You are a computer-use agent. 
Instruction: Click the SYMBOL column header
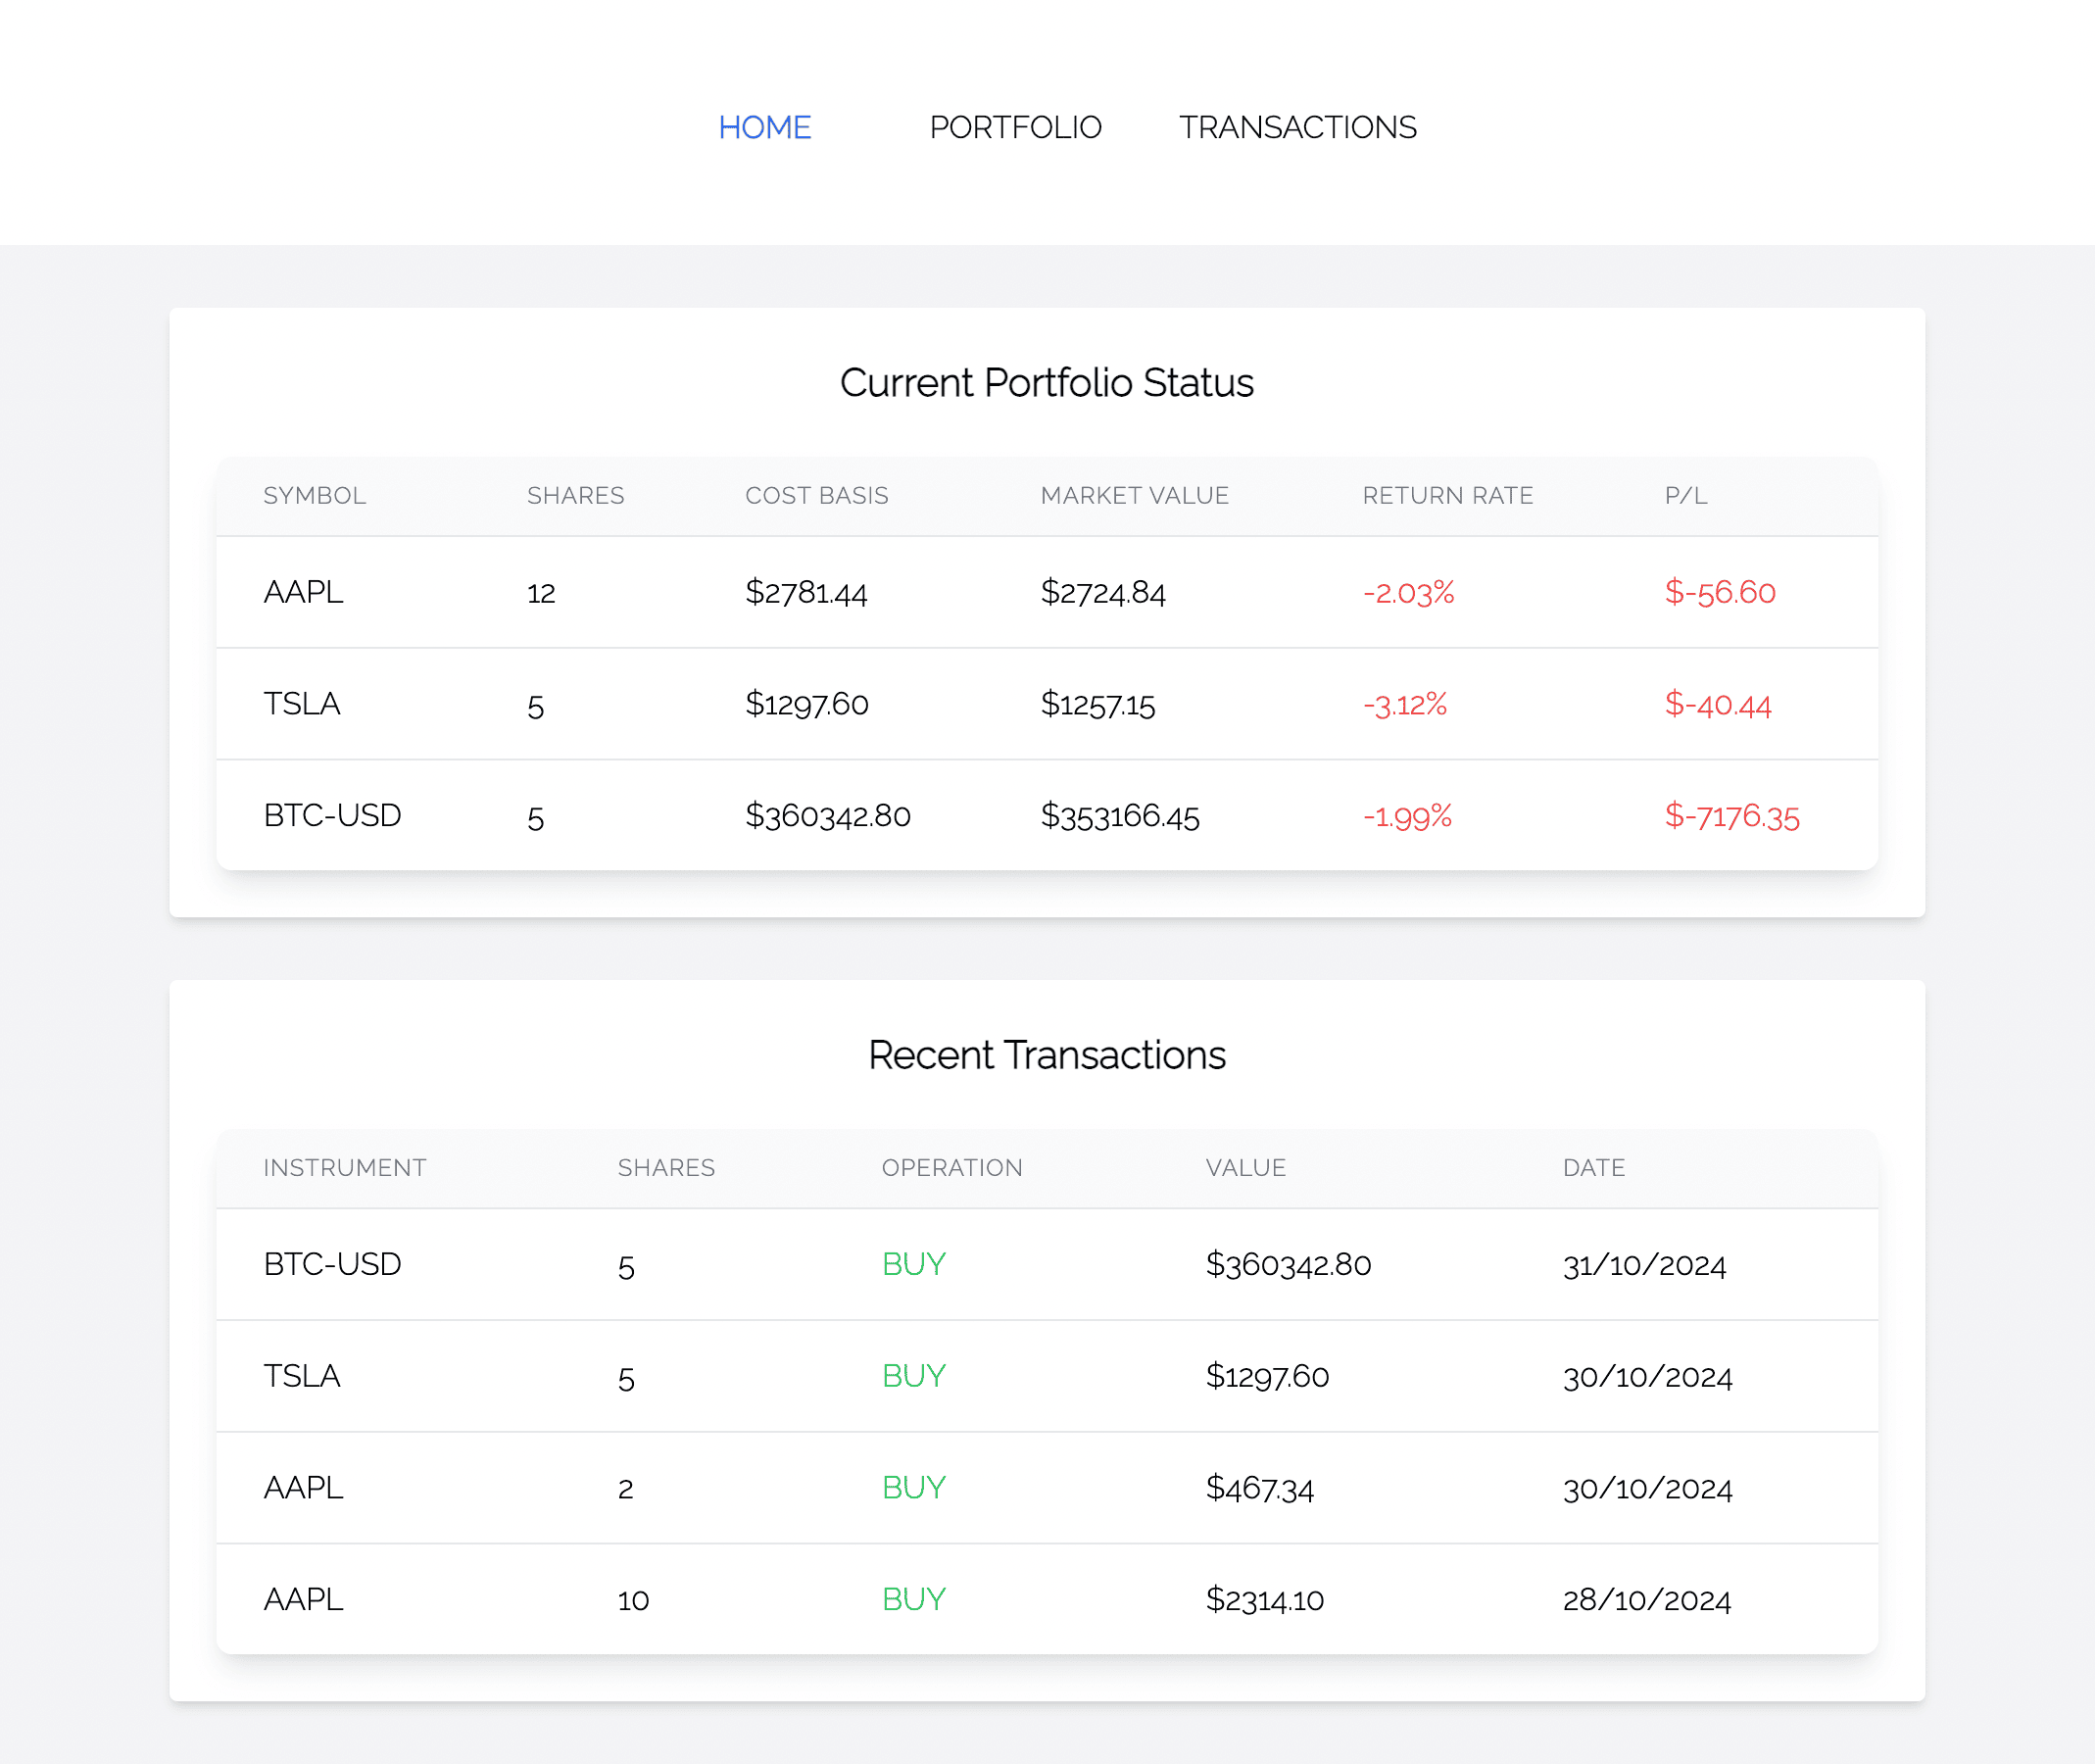point(314,495)
